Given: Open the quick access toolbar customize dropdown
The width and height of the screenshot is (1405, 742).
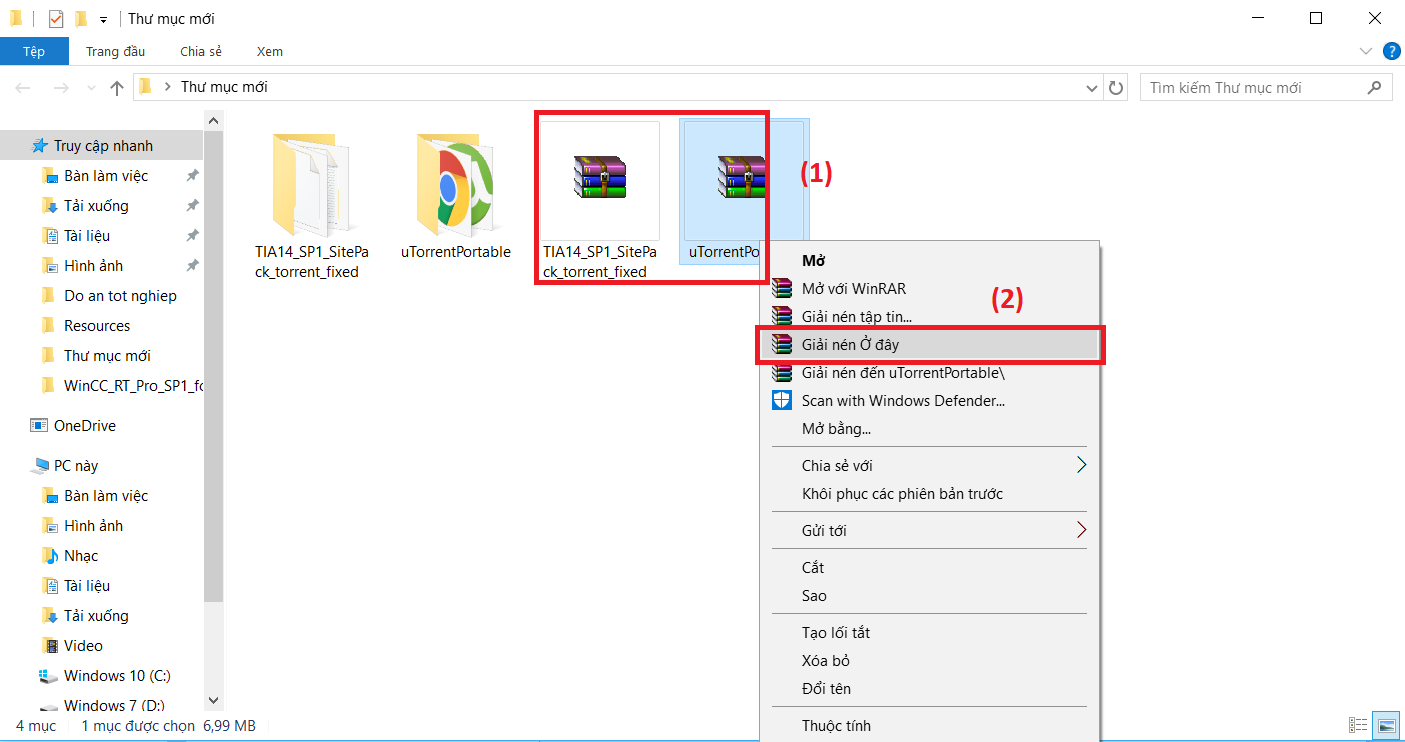Looking at the screenshot, I should (x=103, y=19).
